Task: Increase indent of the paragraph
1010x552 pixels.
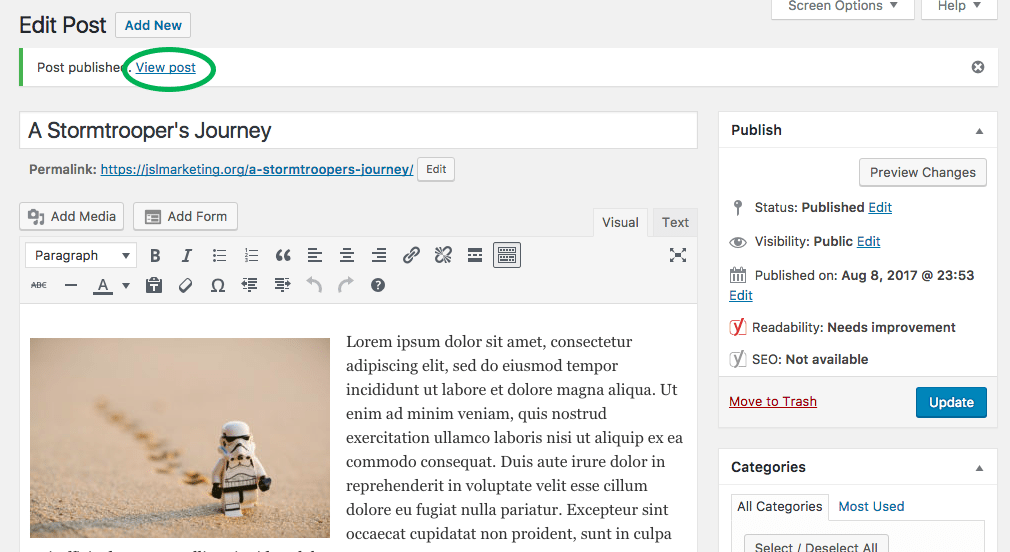Action: tap(281, 285)
